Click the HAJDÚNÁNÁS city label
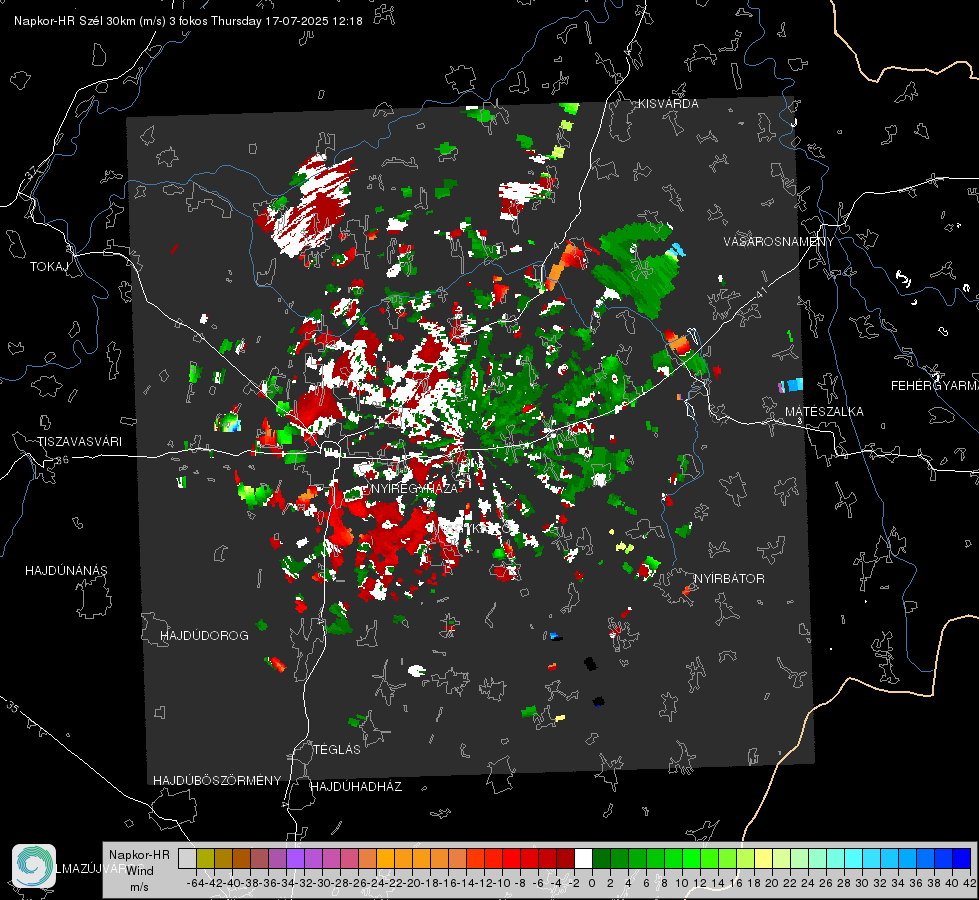The image size is (979, 900). 66,571
